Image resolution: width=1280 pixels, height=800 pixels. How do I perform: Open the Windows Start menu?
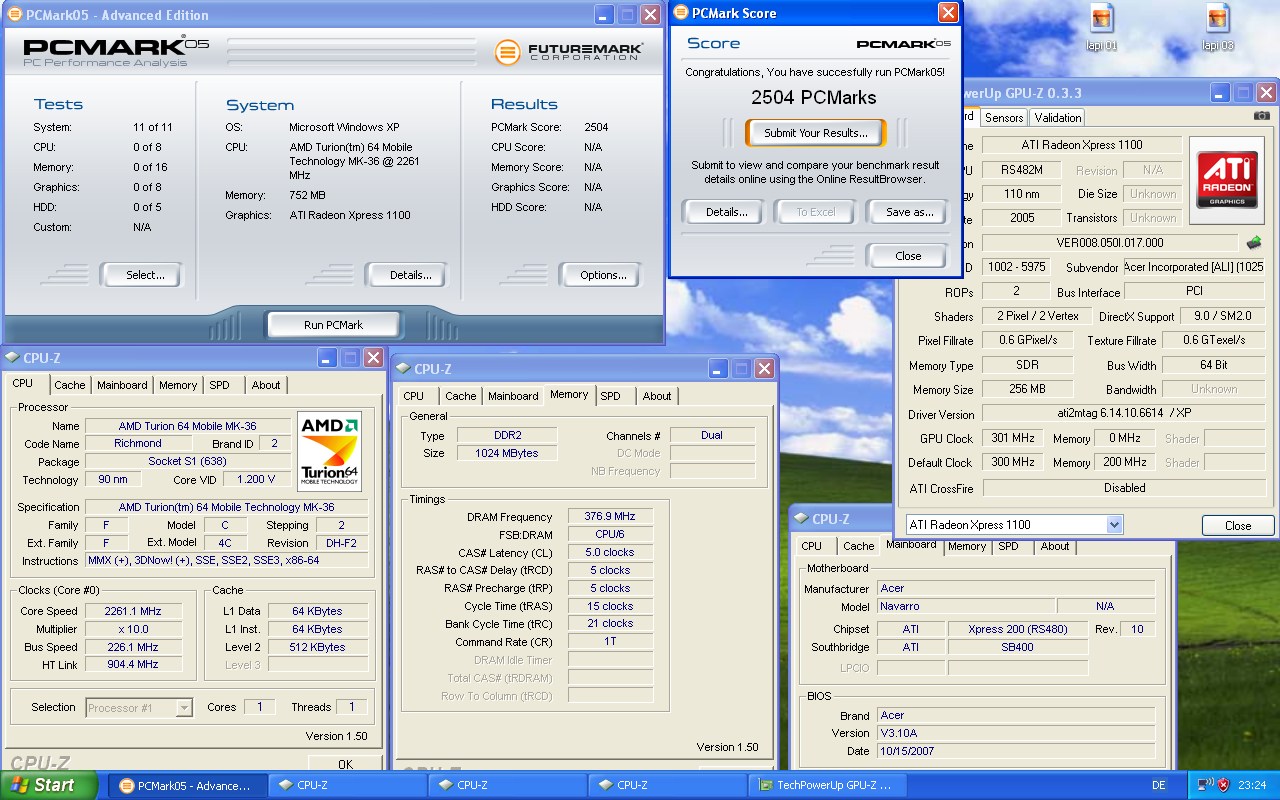pos(49,785)
